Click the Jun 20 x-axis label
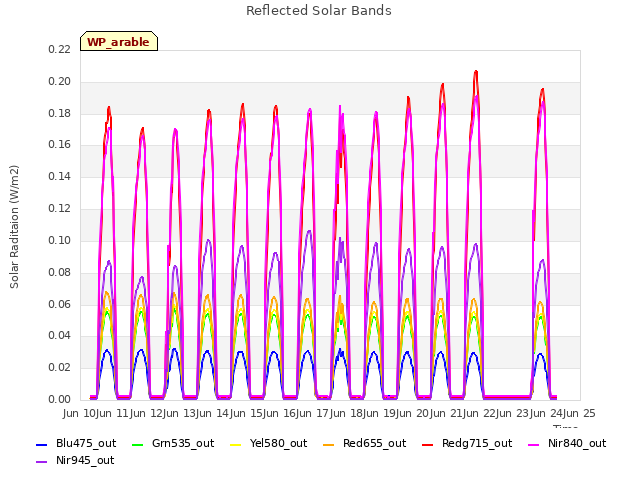The height and width of the screenshot is (480, 640). click(413, 413)
